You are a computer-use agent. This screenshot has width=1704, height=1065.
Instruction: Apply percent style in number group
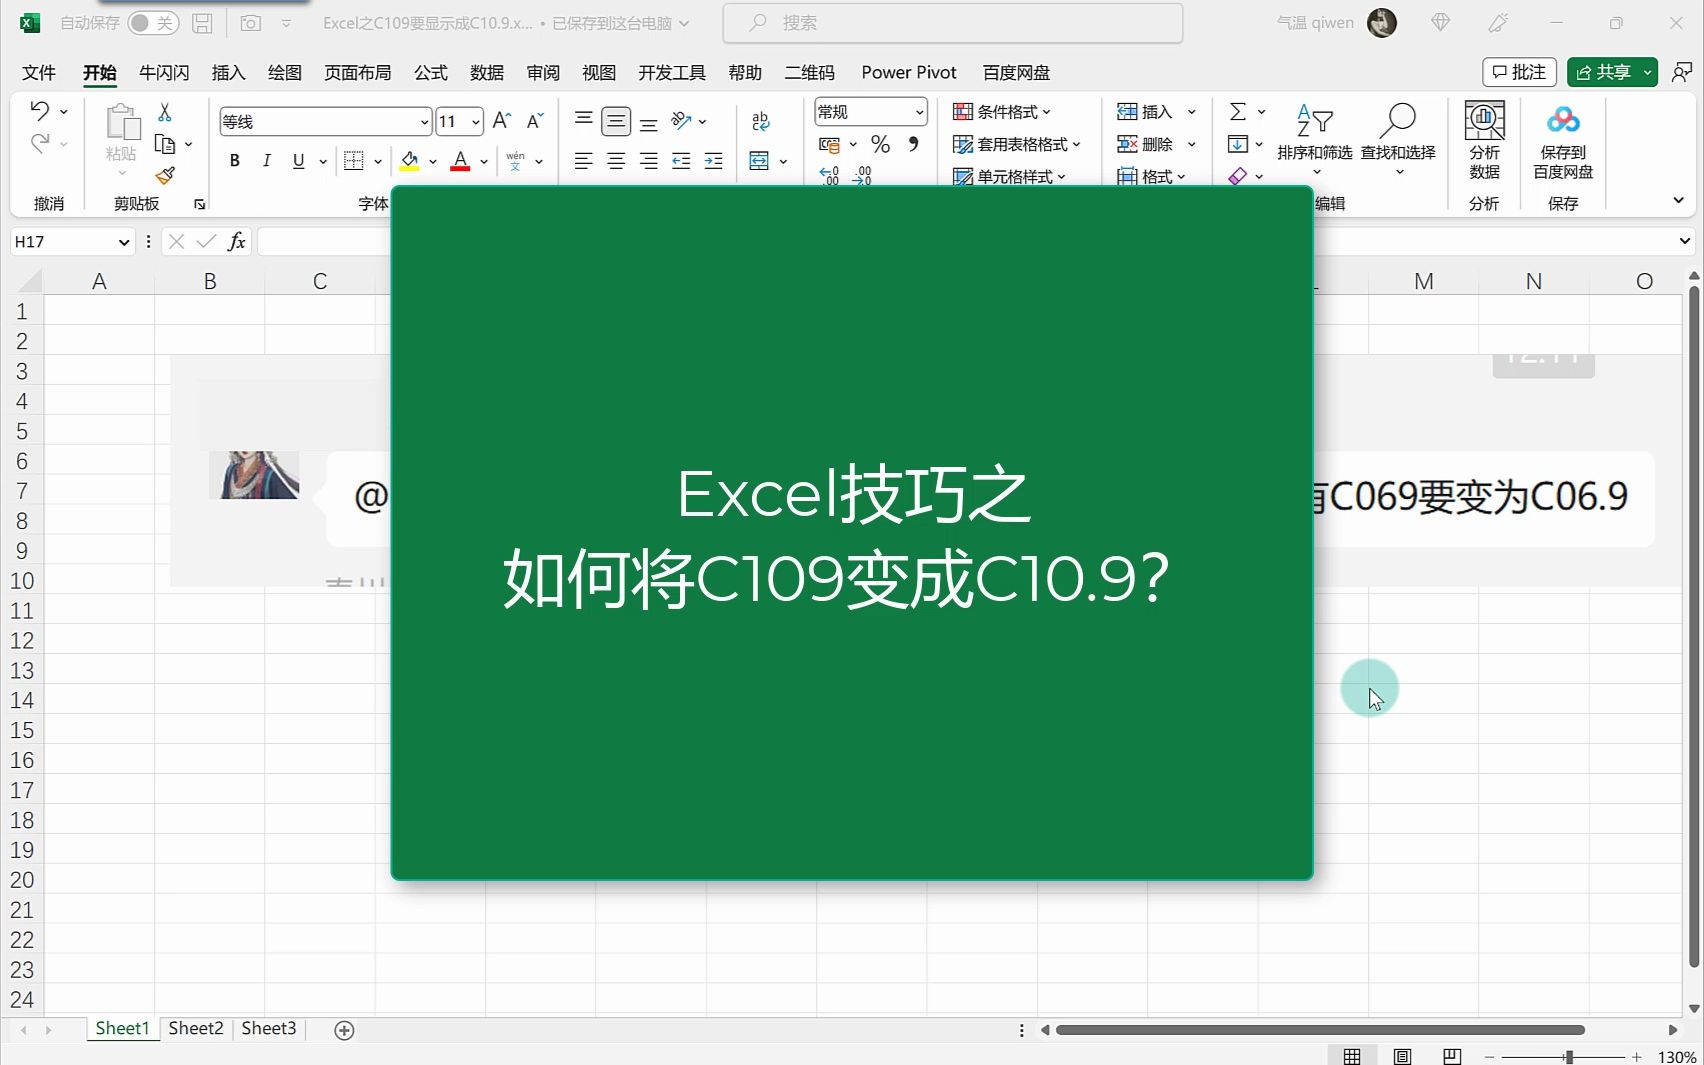pyautogui.click(x=880, y=144)
